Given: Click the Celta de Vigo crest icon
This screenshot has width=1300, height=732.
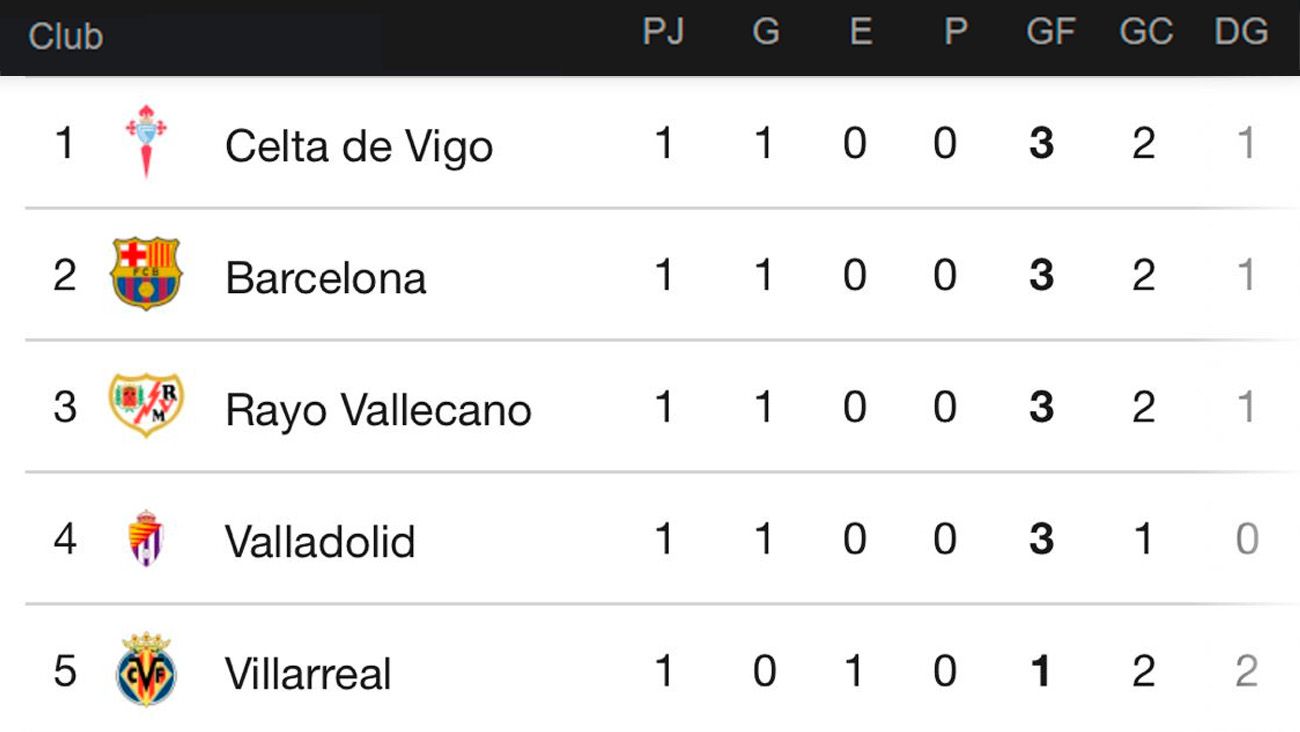Looking at the screenshot, I should tap(146, 142).
